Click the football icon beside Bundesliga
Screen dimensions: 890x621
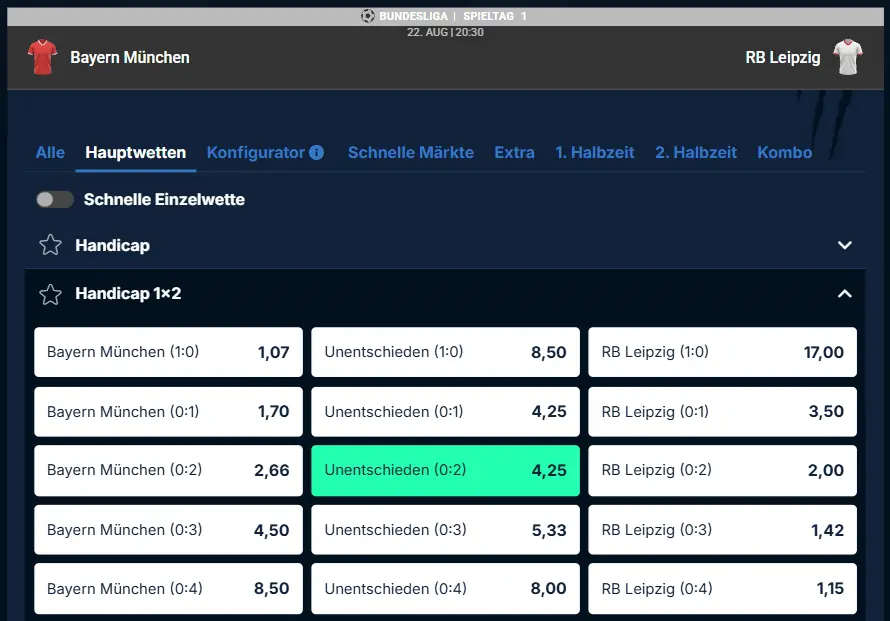pos(367,16)
